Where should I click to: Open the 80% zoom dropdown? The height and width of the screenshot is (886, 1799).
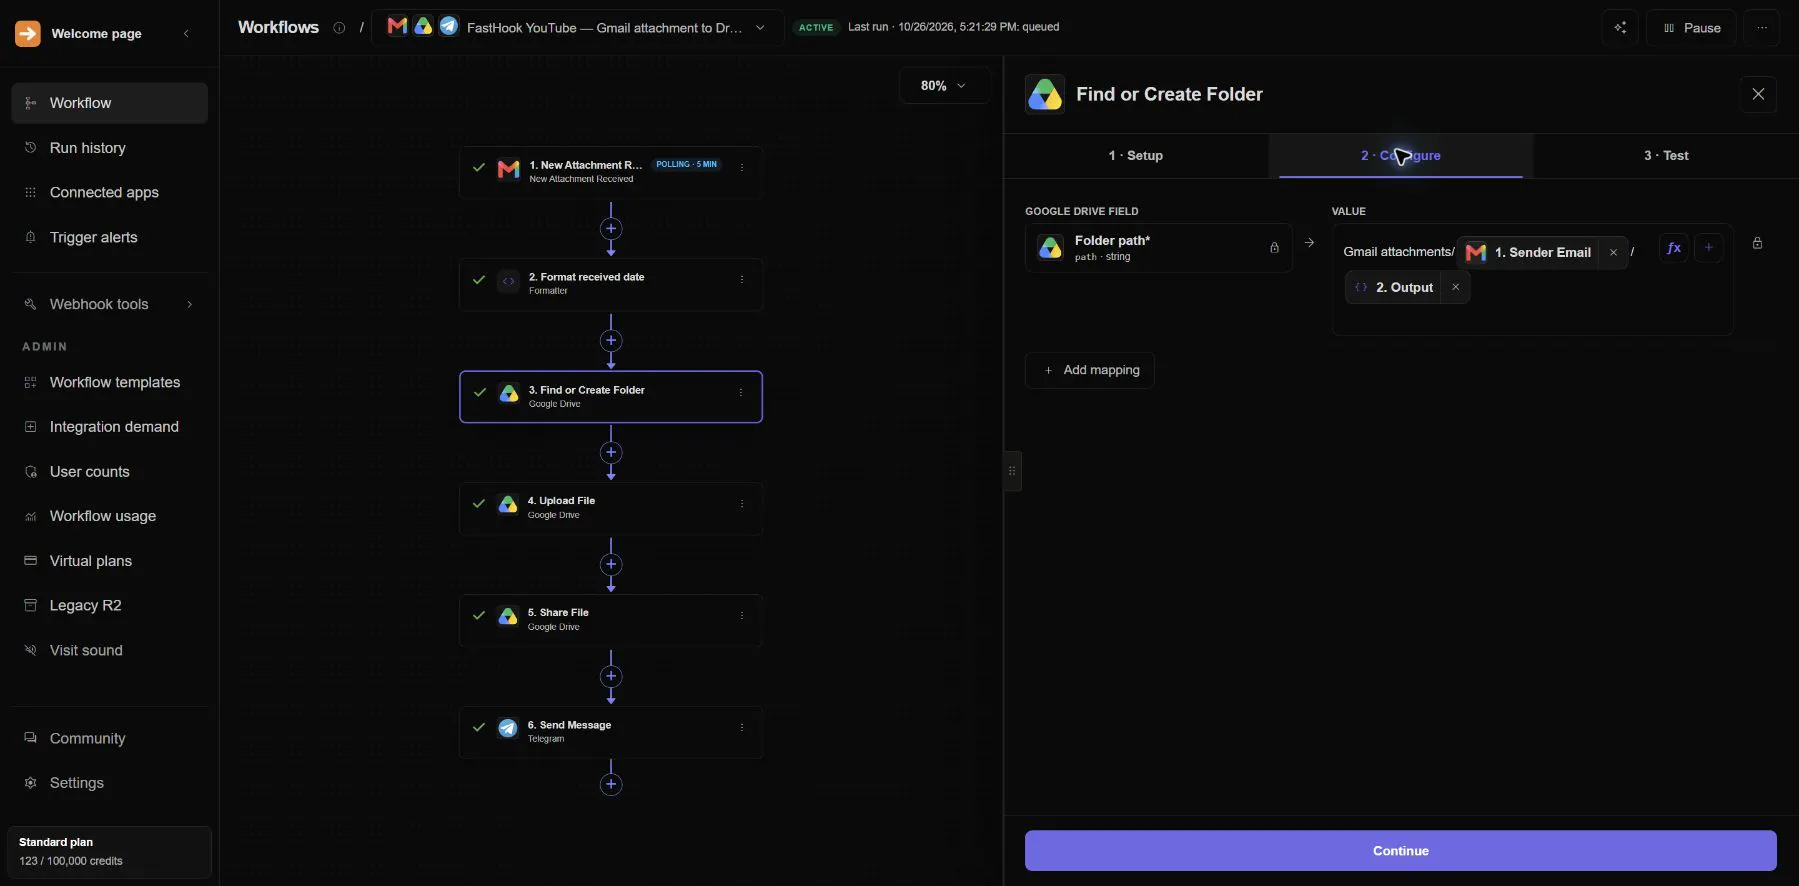tap(944, 86)
